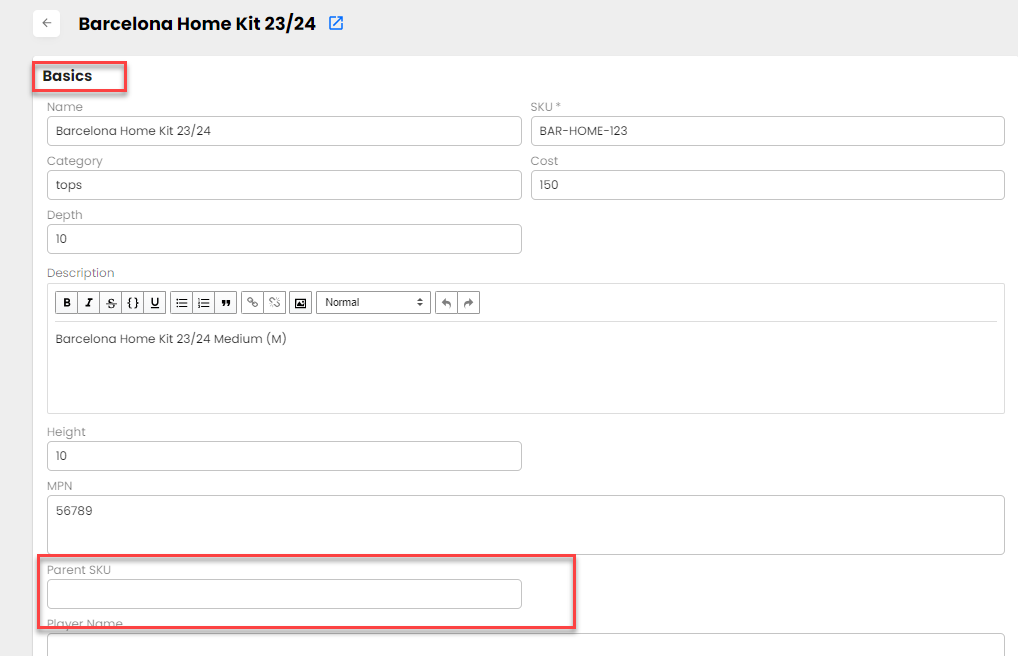Insert a blockquote
This screenshot has width=1018, height=656.
click(226, 302)
